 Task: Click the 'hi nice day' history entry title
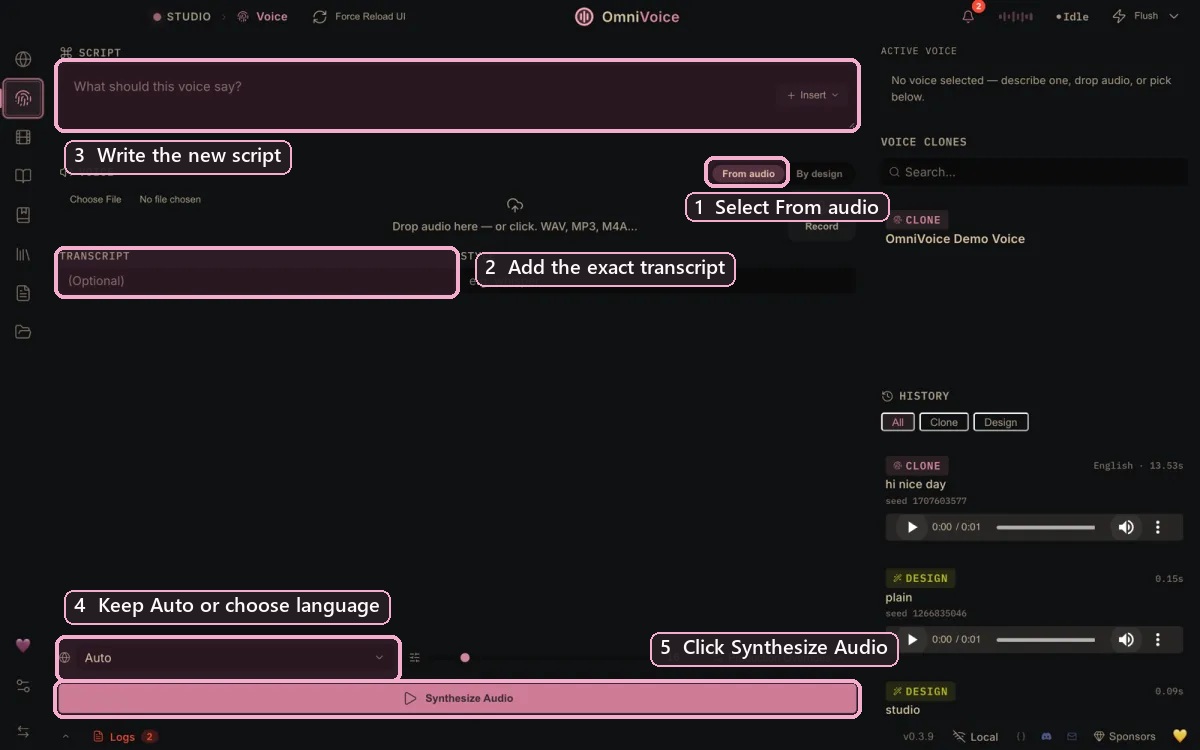click(915, 484)
